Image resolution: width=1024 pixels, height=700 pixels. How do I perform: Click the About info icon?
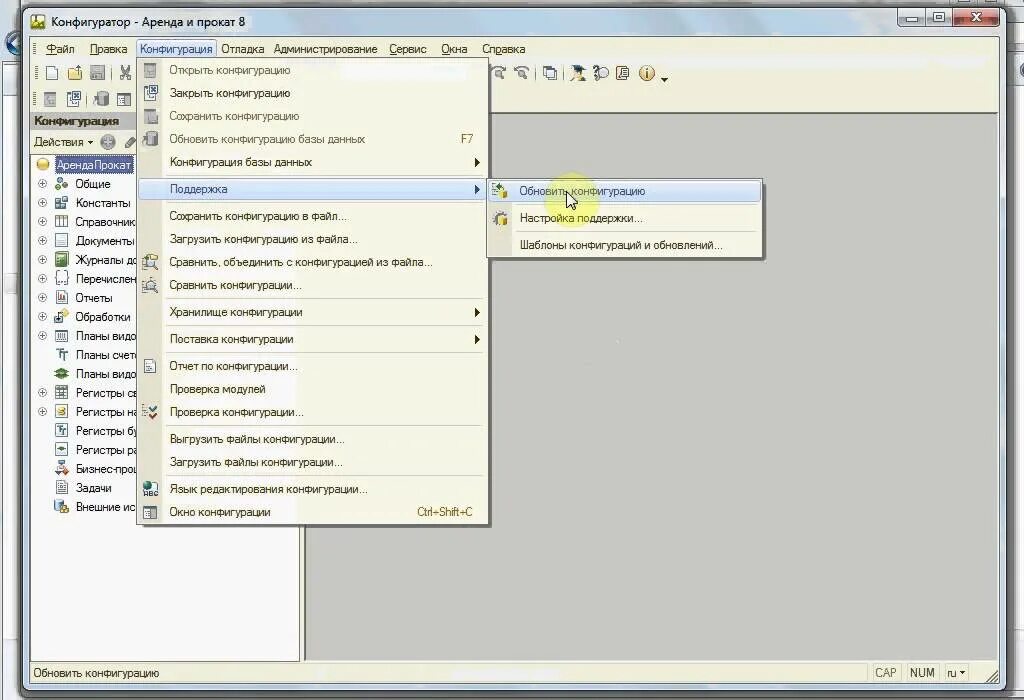coord(647,73)
